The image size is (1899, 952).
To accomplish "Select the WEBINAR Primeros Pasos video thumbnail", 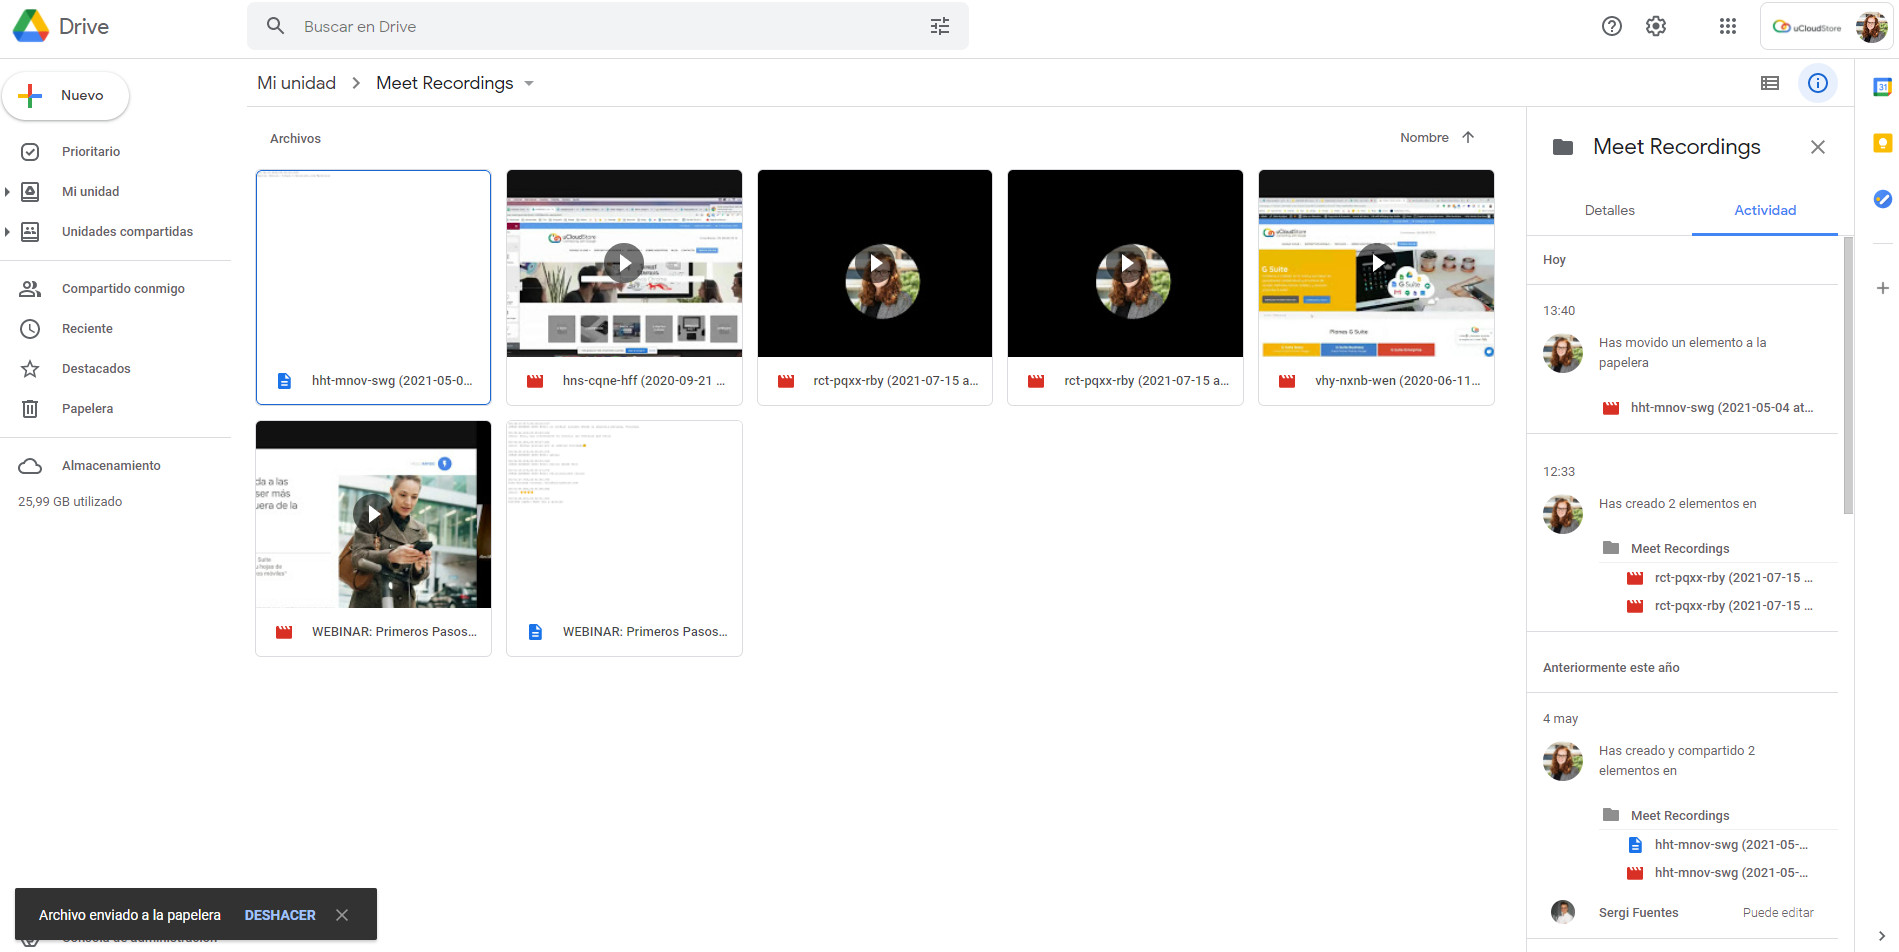I will pyautogui.click(x=373, y=514).
